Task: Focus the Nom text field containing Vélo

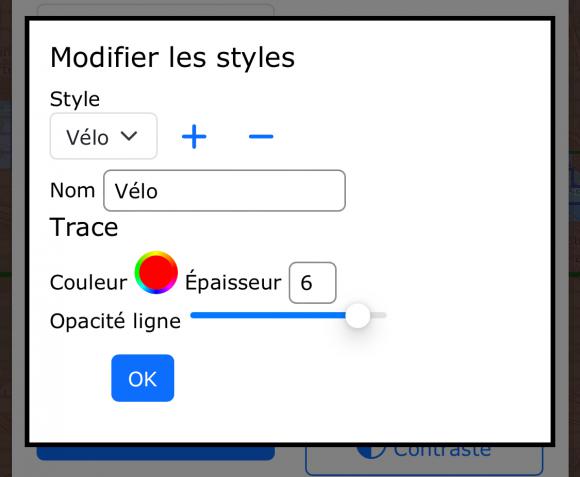Action: click(225, 190)
